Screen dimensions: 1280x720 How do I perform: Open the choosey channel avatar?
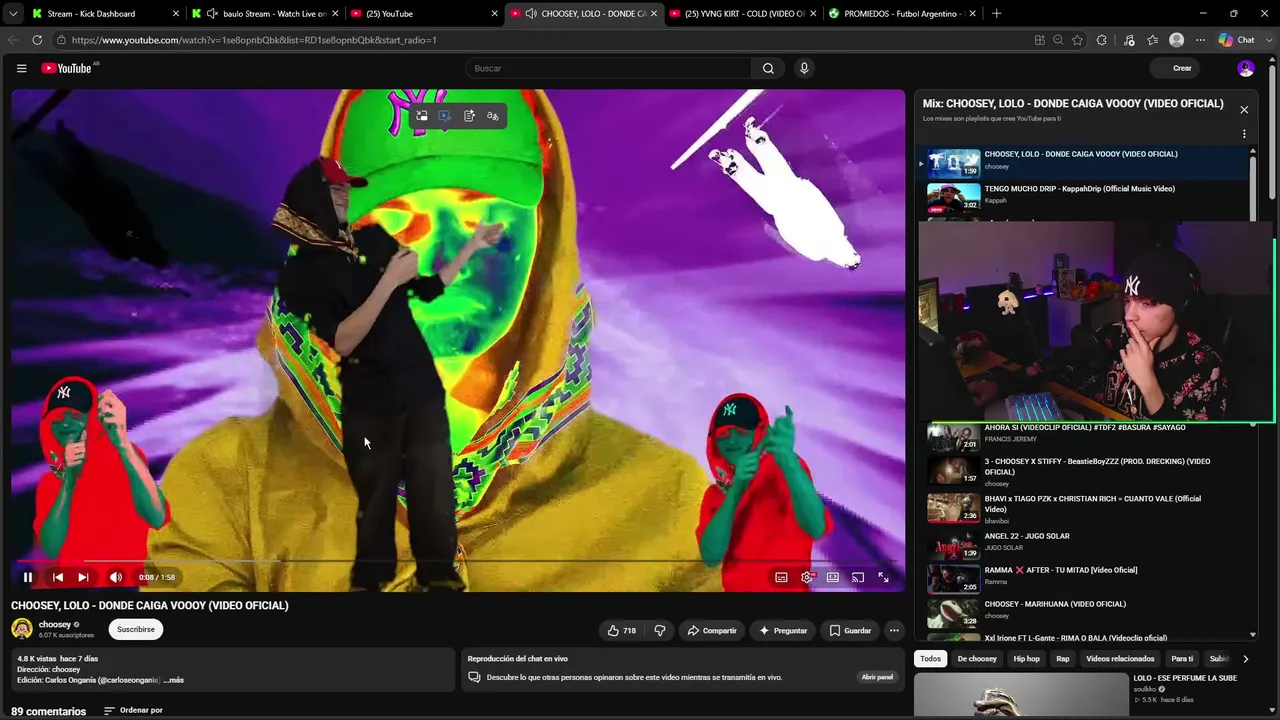coord(22,629)
